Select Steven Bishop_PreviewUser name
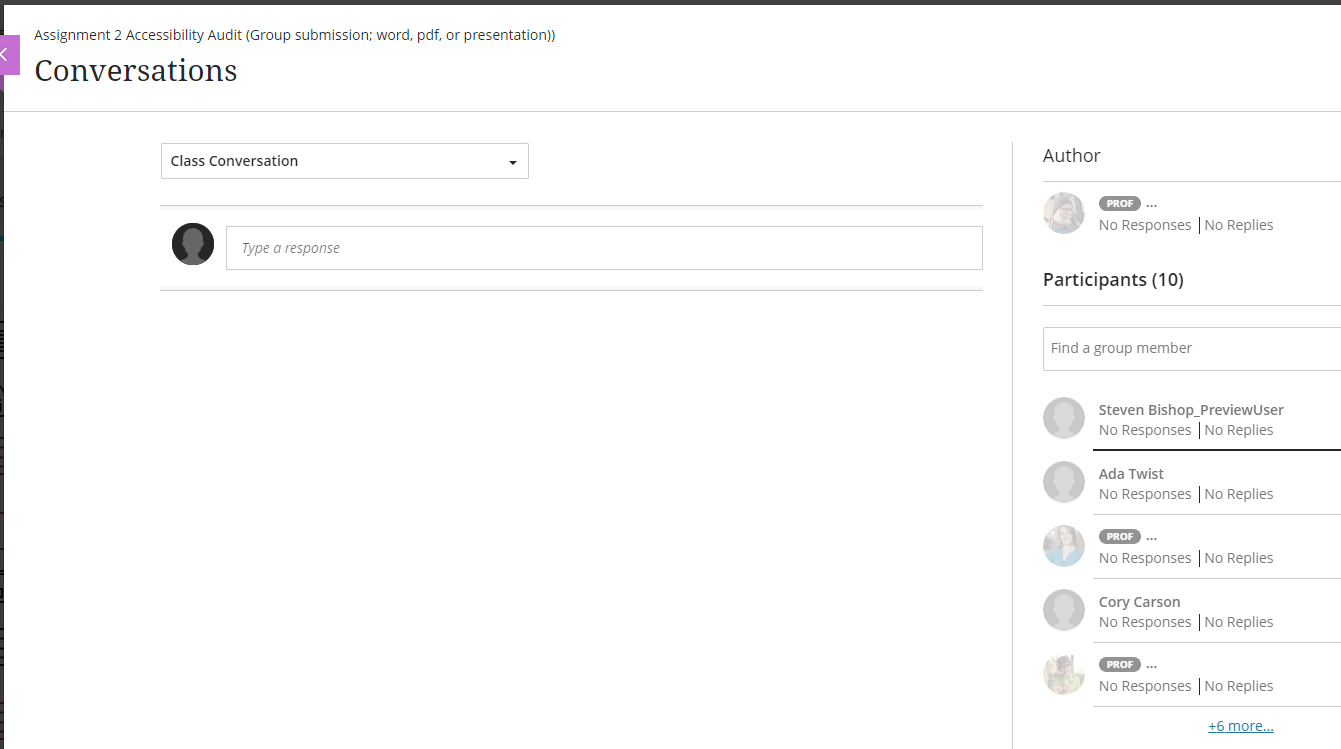Image resolution: width=1341 pixels, height=749 pixels. coord(1190,410)
